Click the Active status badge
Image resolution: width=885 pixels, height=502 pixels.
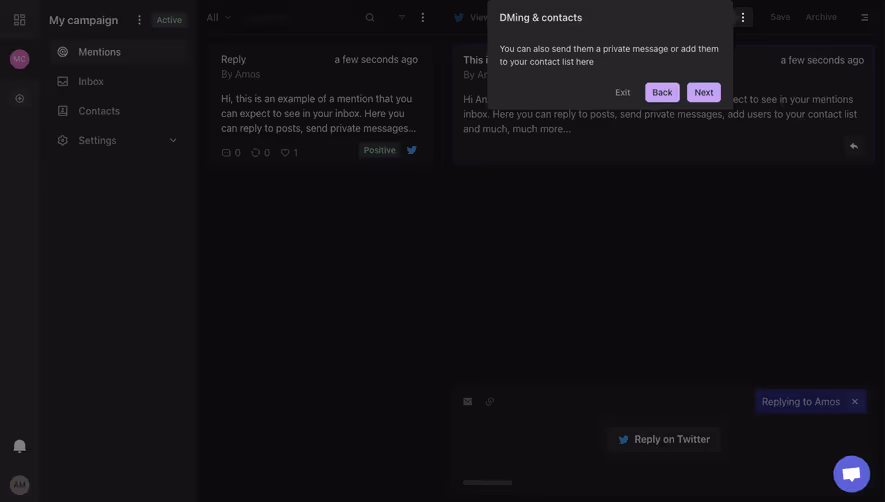tap(169, 20)
